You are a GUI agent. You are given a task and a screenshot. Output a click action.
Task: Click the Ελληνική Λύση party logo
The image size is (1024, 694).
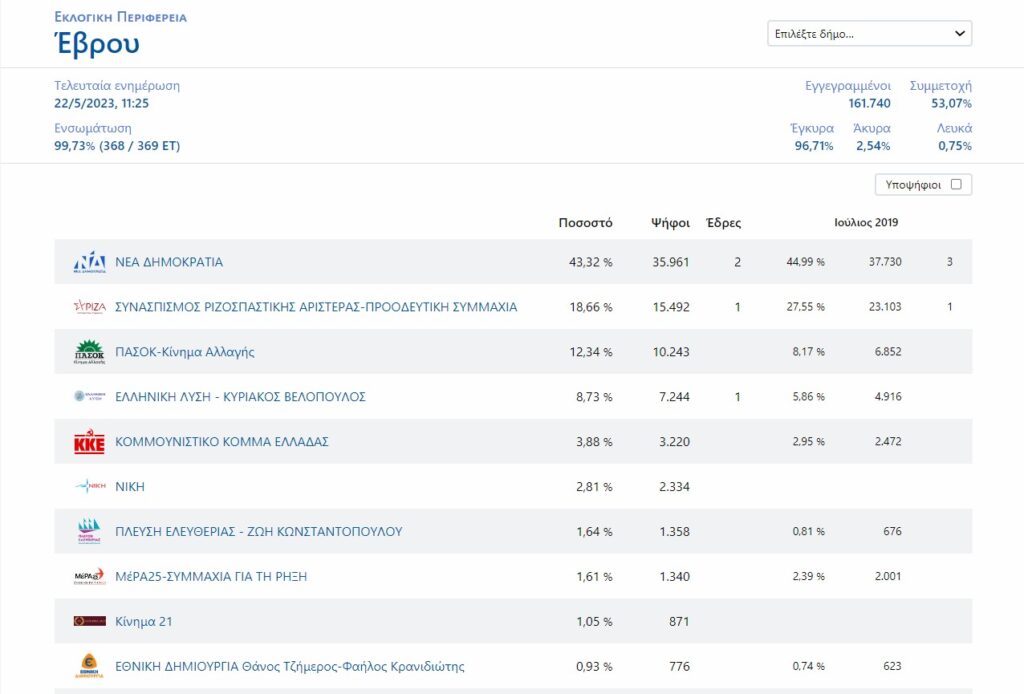[x=89, y=397]
